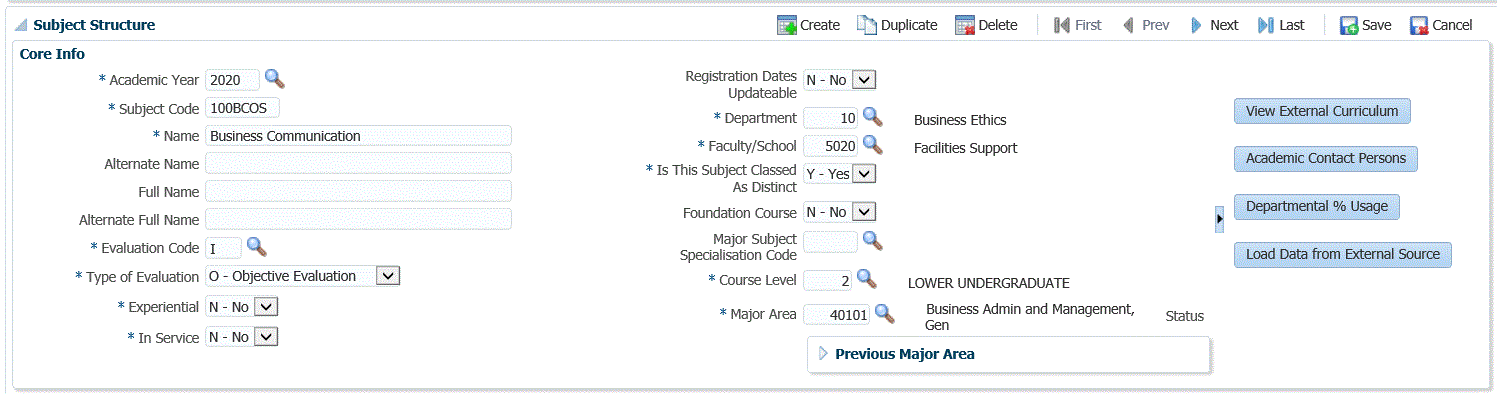This screenshot has height=394, width=1497.
Task: Go to Next record arrow
Action: point(1196,25)
